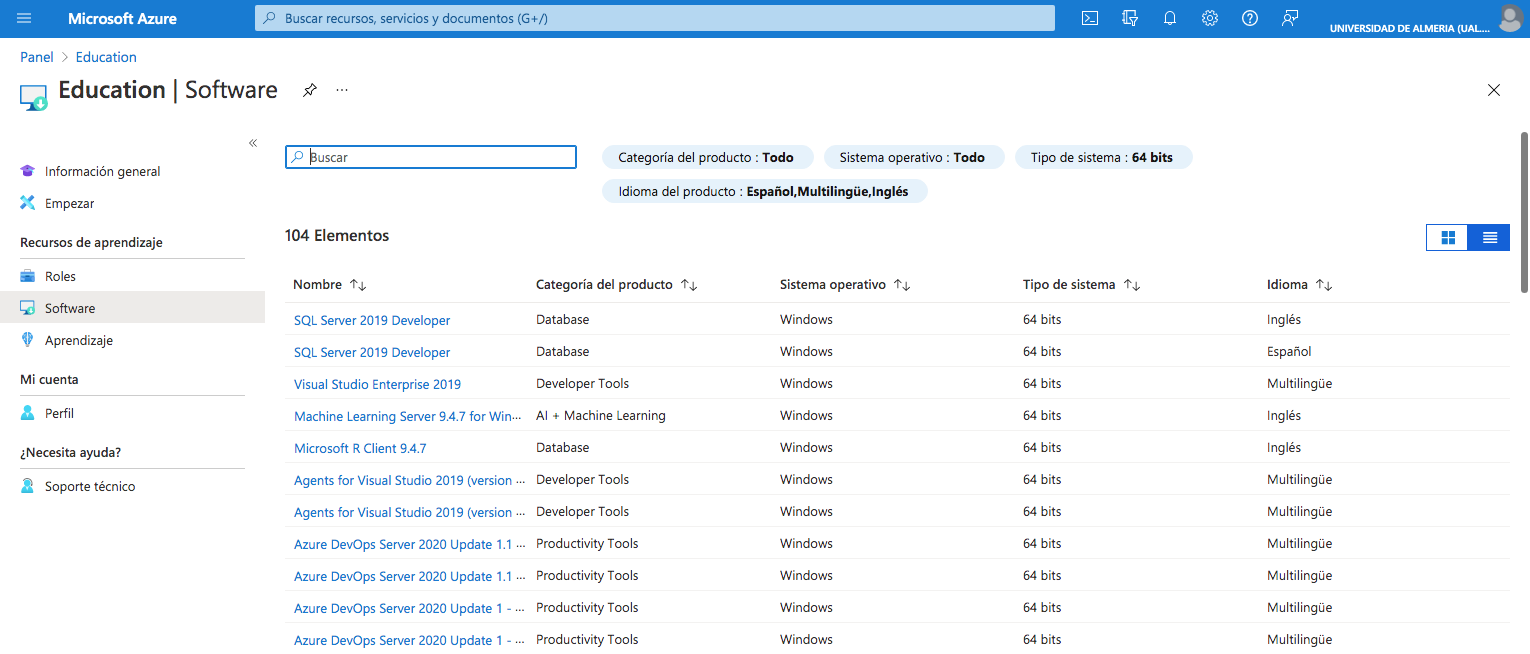
Task: Select Software in the sidebar
Action: [x=132, y=308]
